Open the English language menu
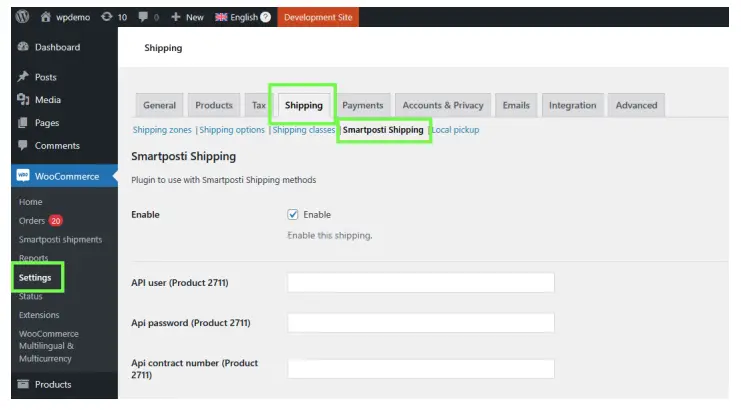 (244, 17)
